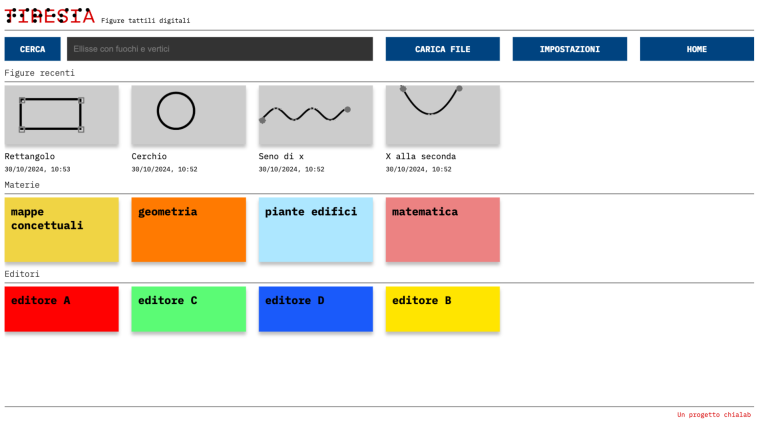Open the X alla seconda parabola thumbnail
This screenshot has height=422, width=768.
point(442,115)
